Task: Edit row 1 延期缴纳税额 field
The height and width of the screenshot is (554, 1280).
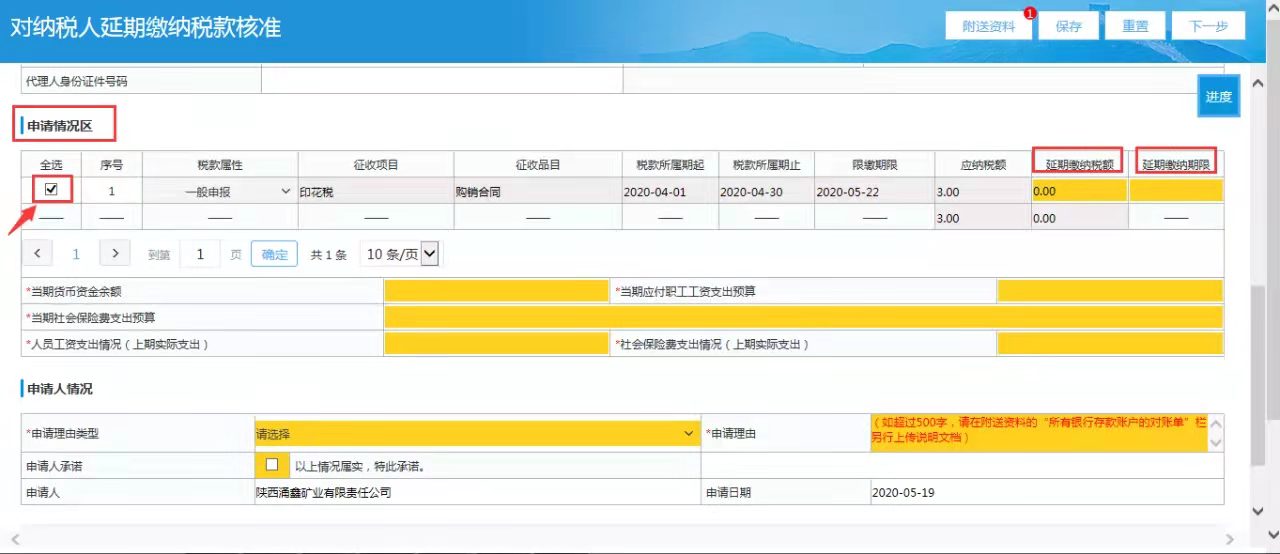Action: pos(1080,190)
